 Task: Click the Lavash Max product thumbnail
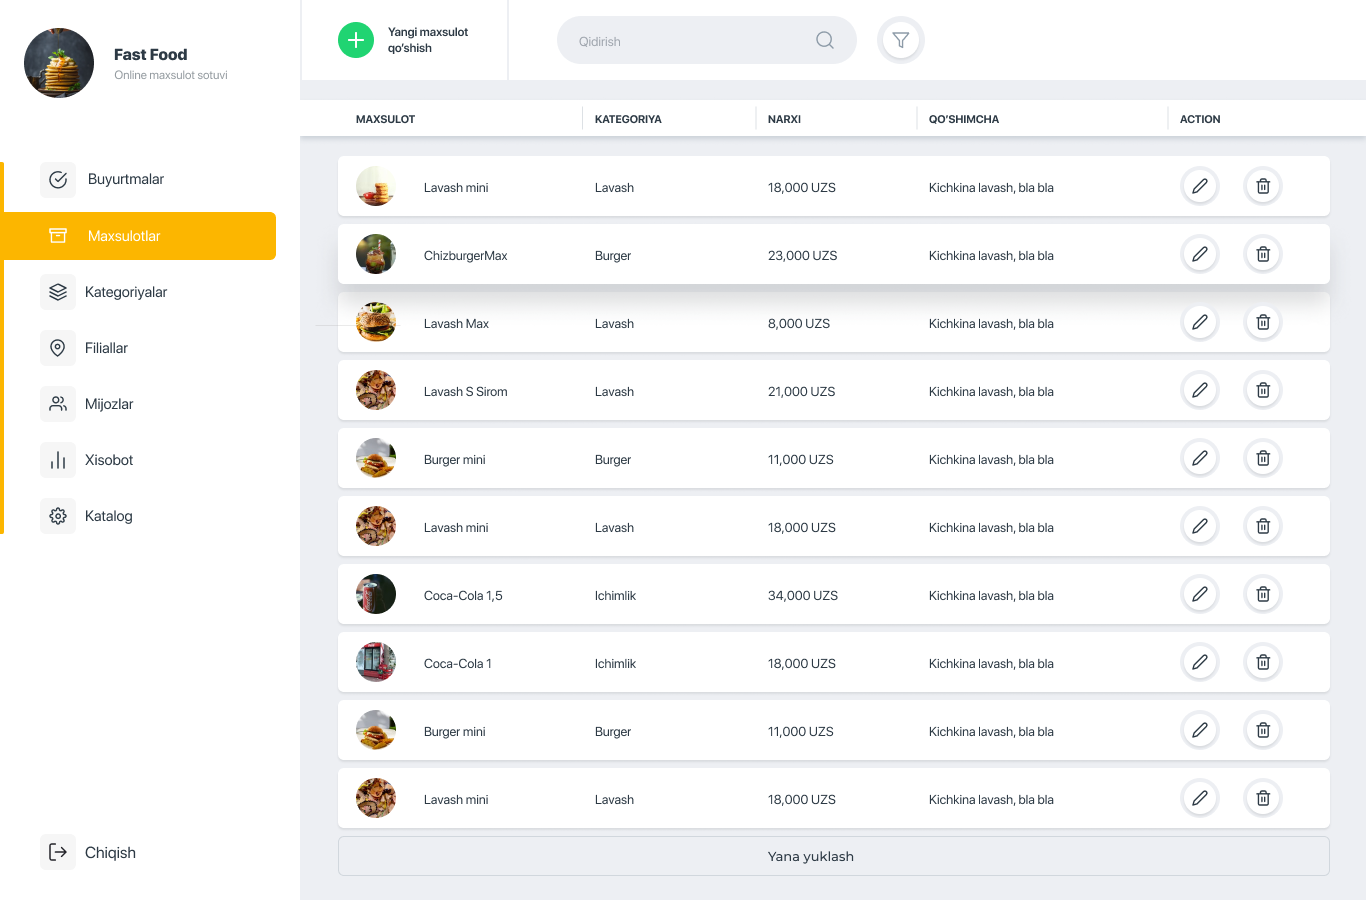376,322
